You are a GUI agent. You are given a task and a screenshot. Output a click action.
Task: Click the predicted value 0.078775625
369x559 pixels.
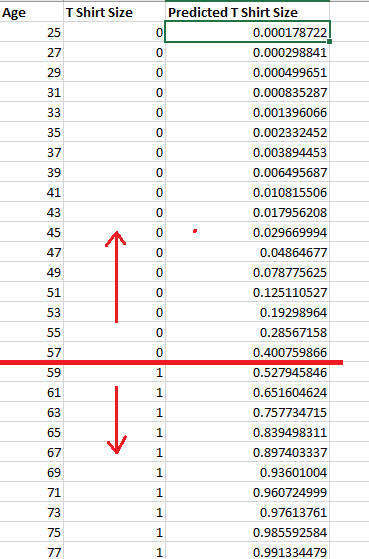(x=247, y=272)
